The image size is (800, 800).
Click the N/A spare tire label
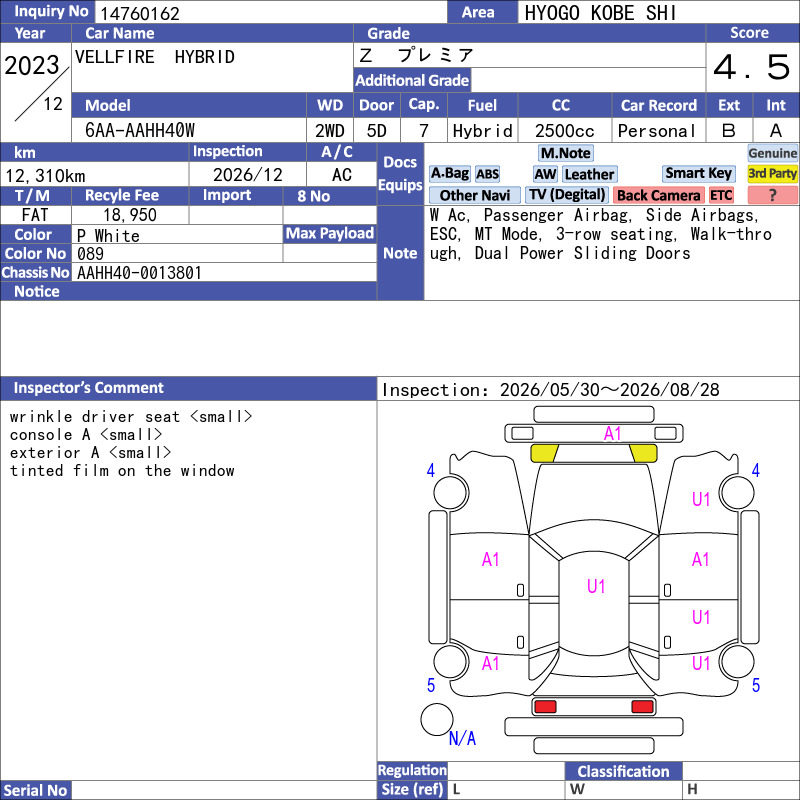click(462, 738)
